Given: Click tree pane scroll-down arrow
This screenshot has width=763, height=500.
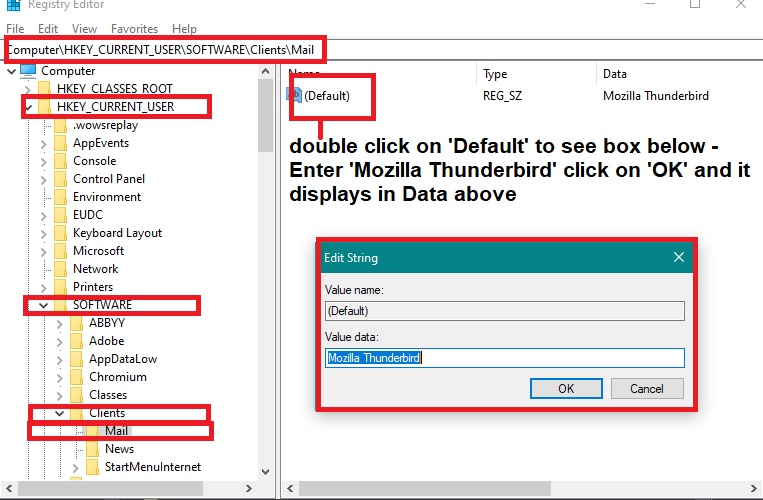Looking at the screenshot, I should [265, 472].
